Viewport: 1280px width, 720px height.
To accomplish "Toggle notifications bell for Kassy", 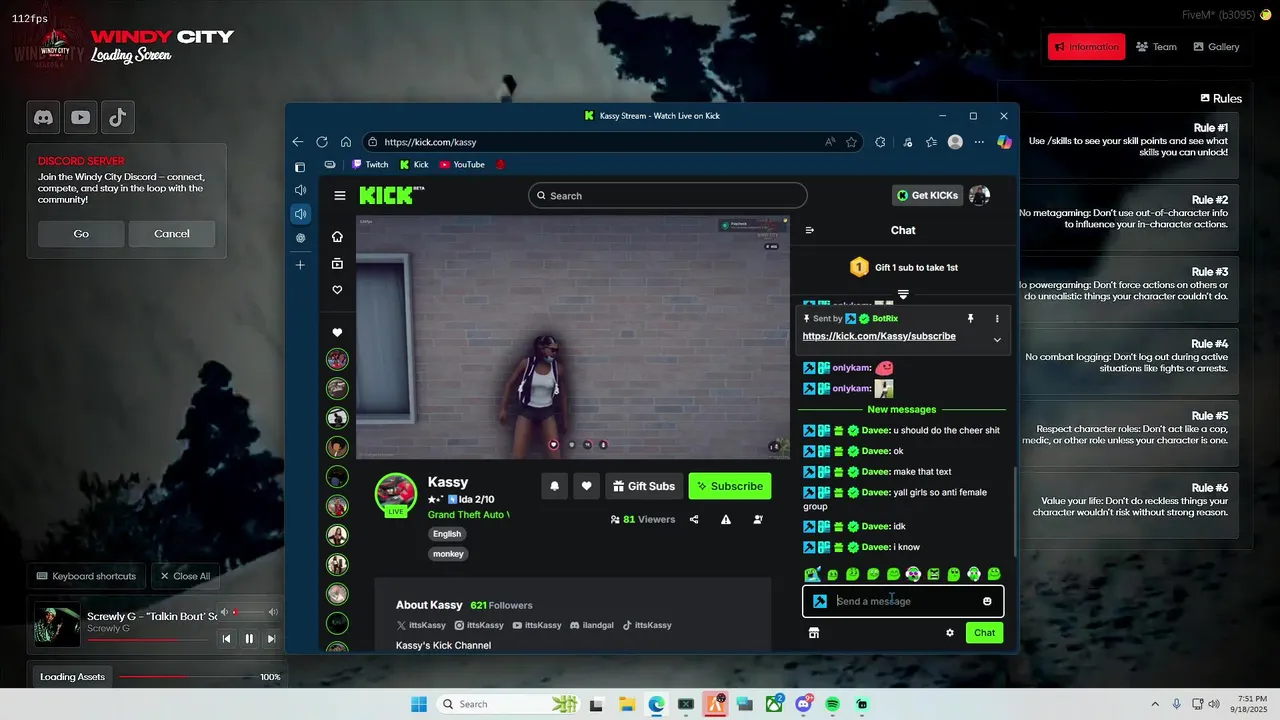I will click(x=554, y=486).
